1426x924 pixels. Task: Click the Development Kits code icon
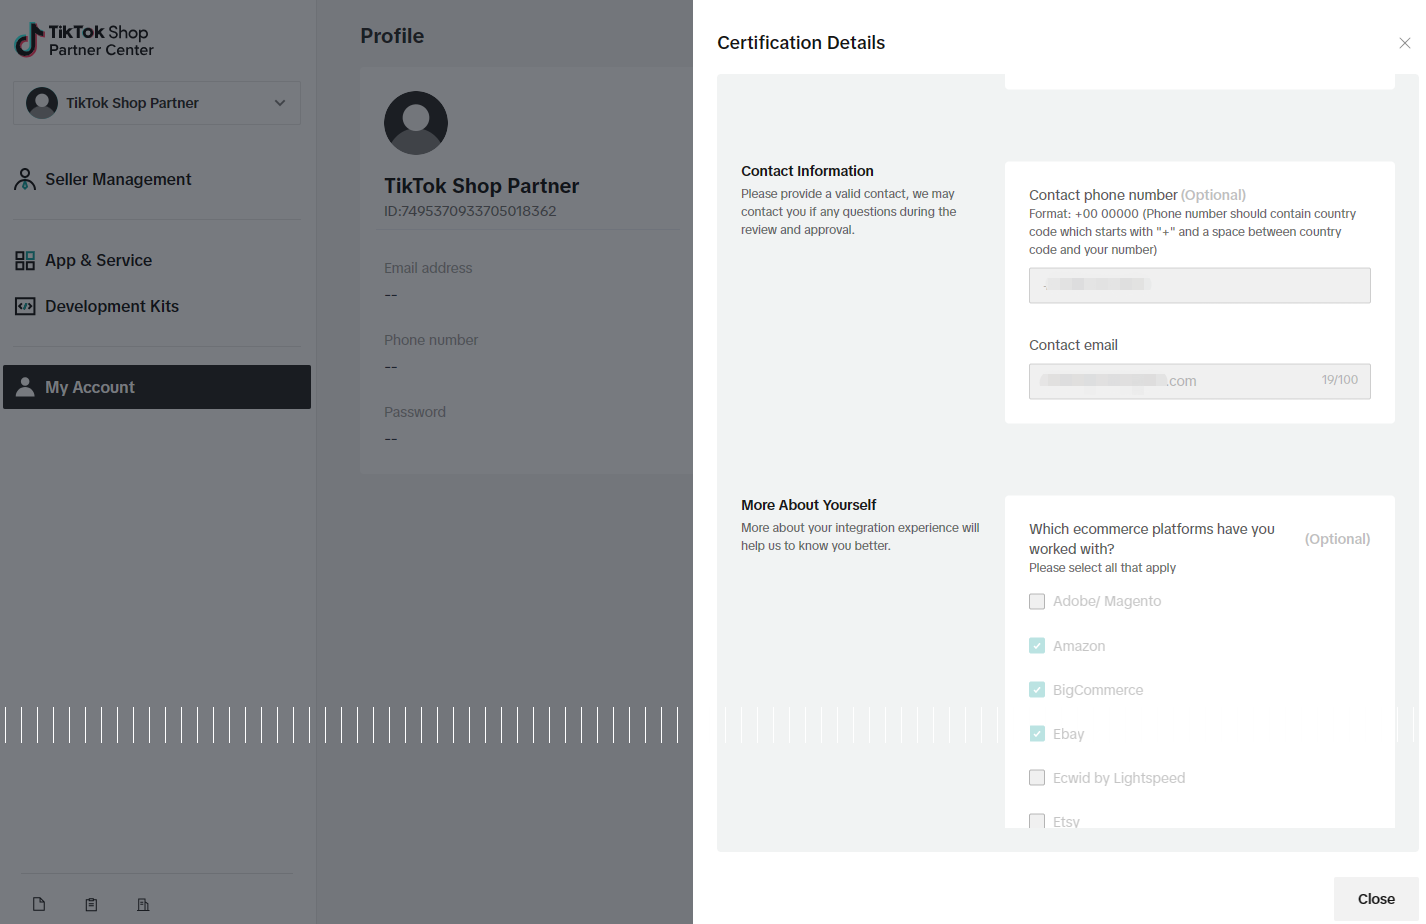[x=25, y=307]
